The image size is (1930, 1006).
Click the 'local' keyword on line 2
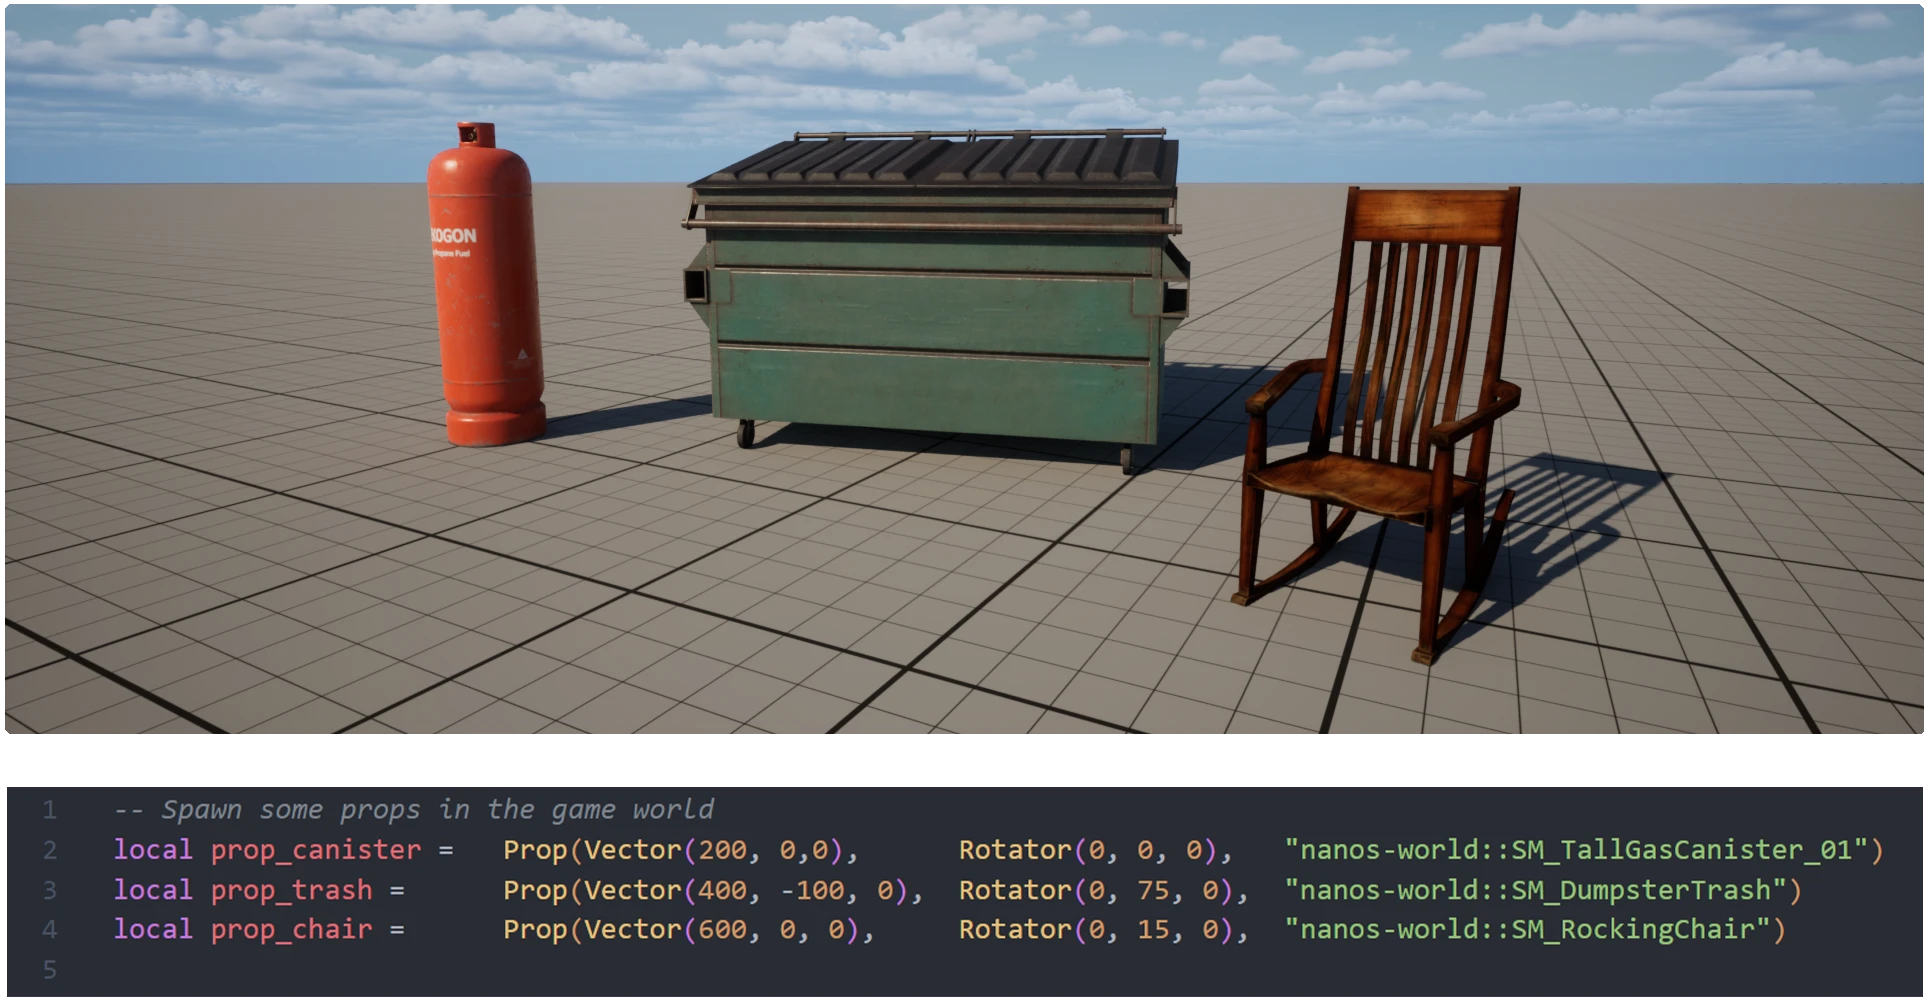coord(153,850)
